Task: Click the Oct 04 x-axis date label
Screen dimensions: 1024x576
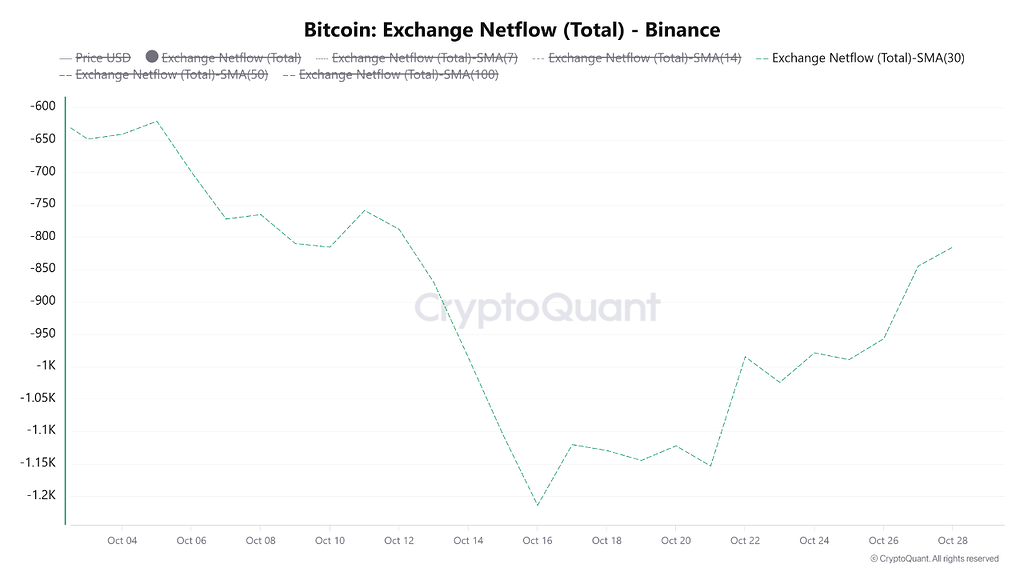Action: coord(121,541)
